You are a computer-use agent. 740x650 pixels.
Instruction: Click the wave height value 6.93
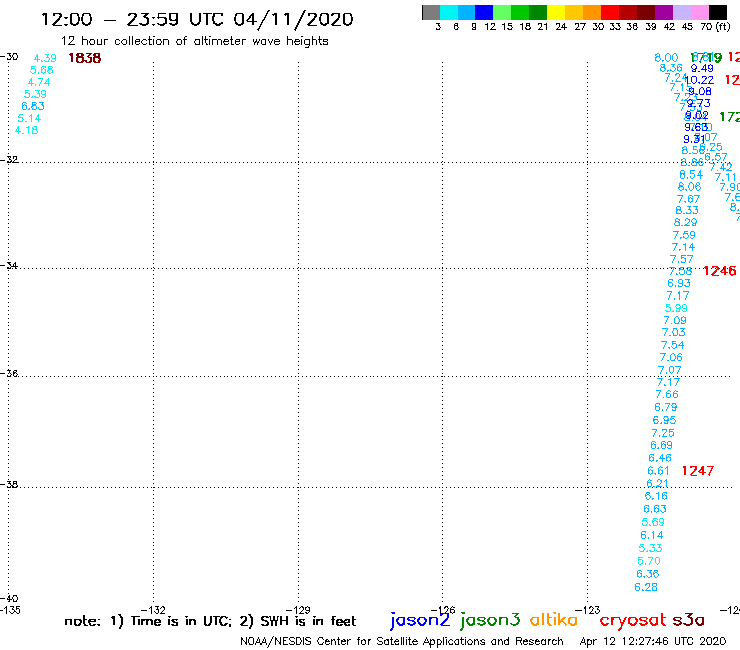pos(679,283)
